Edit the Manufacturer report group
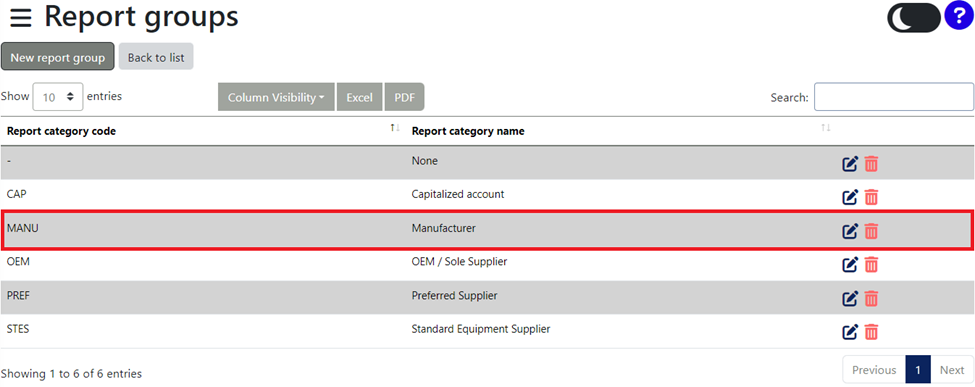 pos(850,231)
